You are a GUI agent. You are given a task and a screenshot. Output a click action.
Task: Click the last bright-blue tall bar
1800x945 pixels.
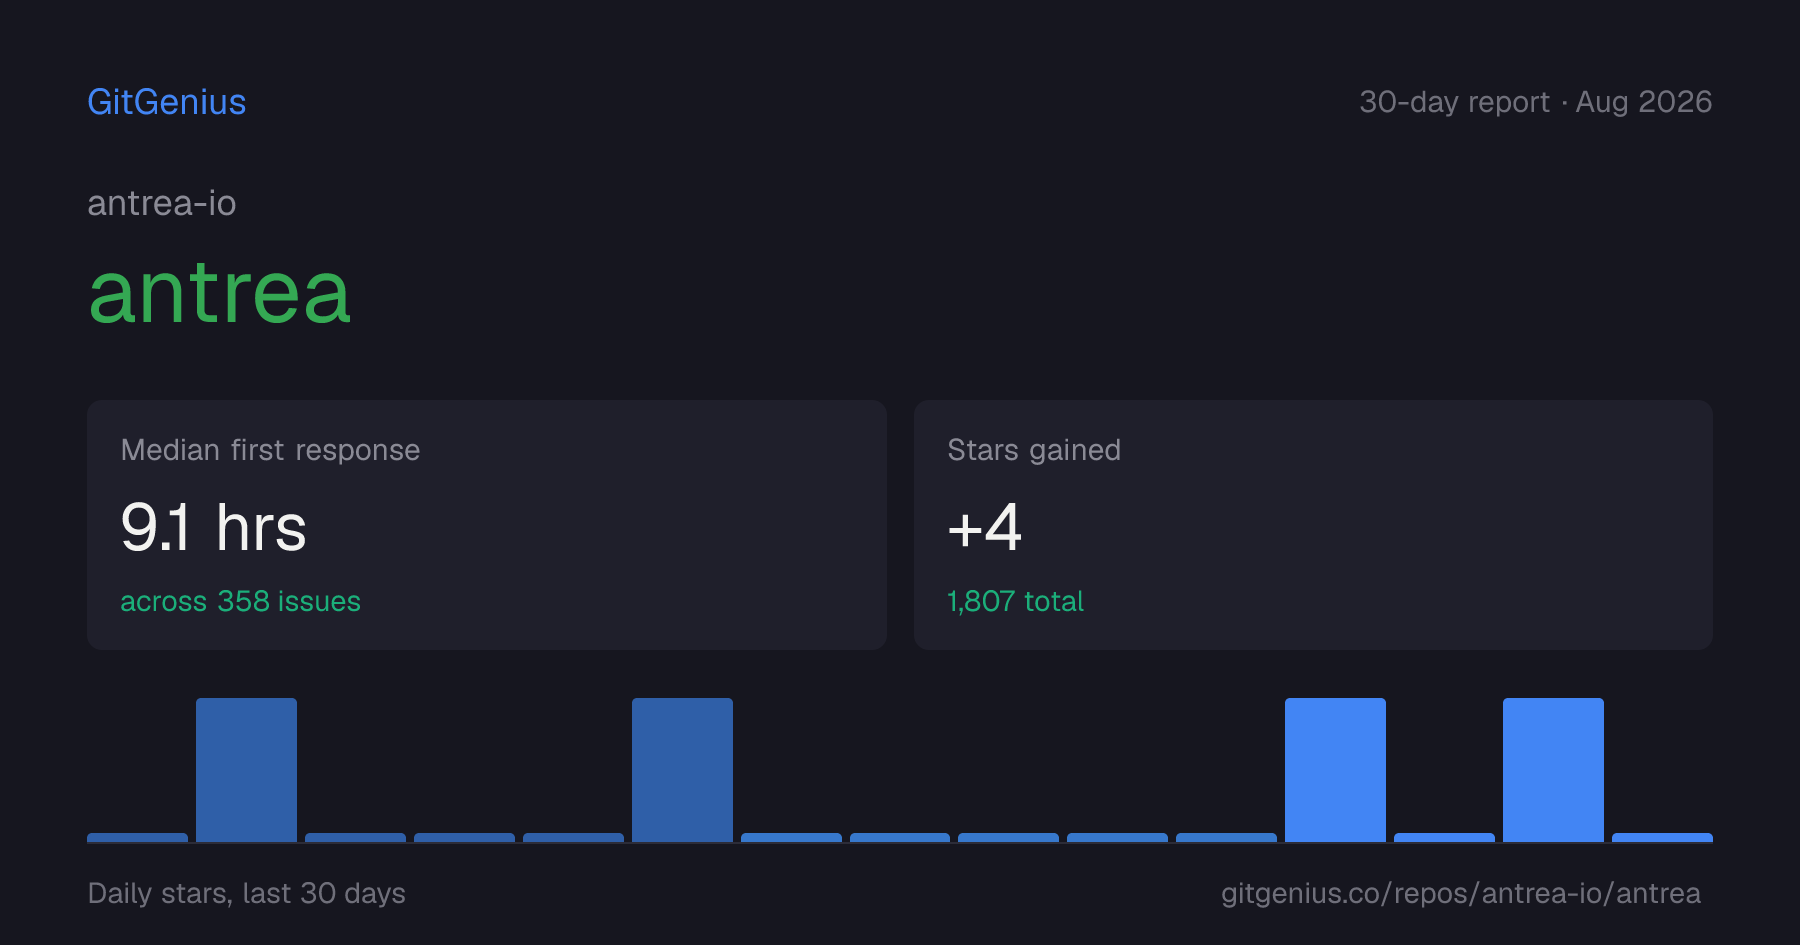1553,770
